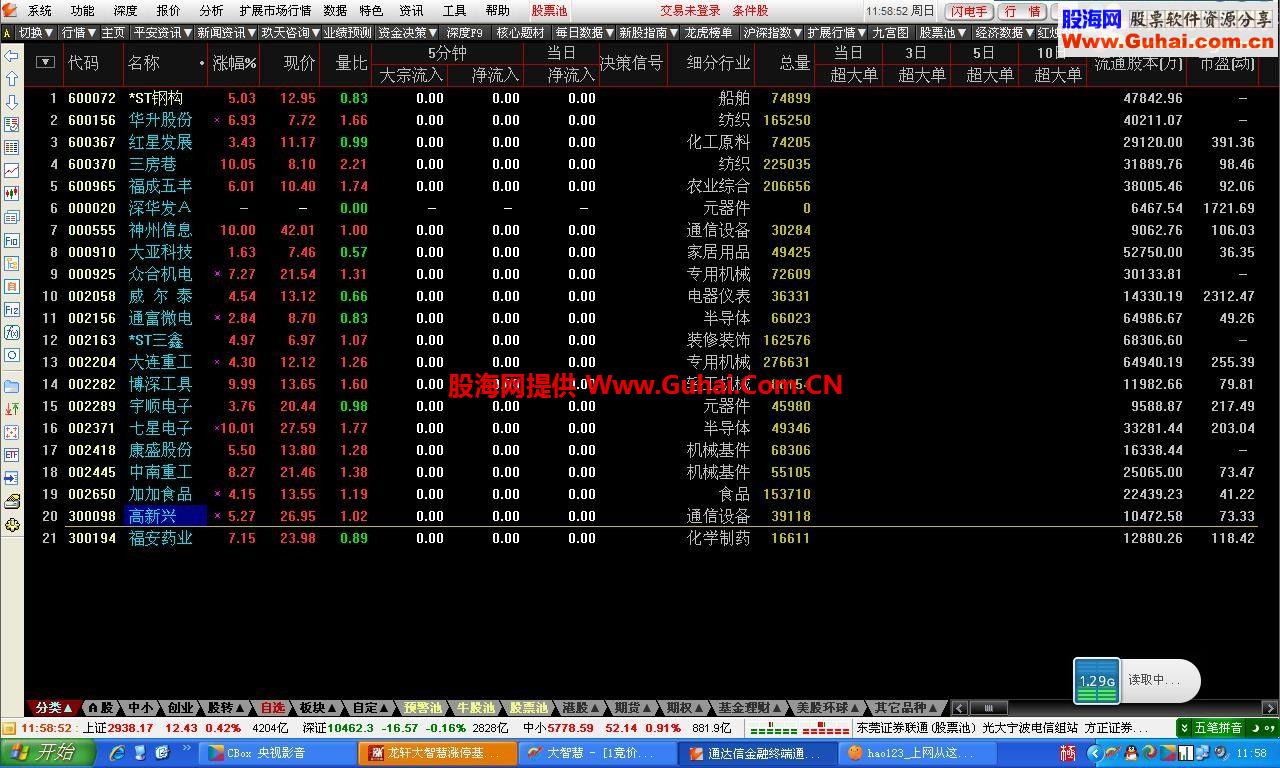Open the 工具 menu
The height and width of the screenshot is (768, 1280).
(x=454, y=11)
